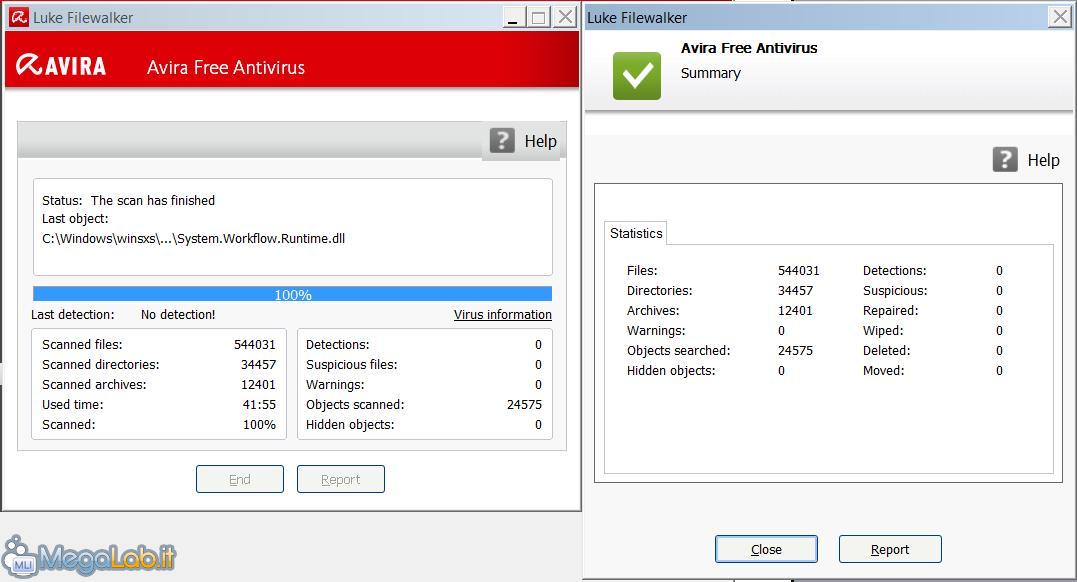Screen dimensions: 1077x582
Task: Click the 'Repaired:' label in Statistics
Action: [891, 311]
